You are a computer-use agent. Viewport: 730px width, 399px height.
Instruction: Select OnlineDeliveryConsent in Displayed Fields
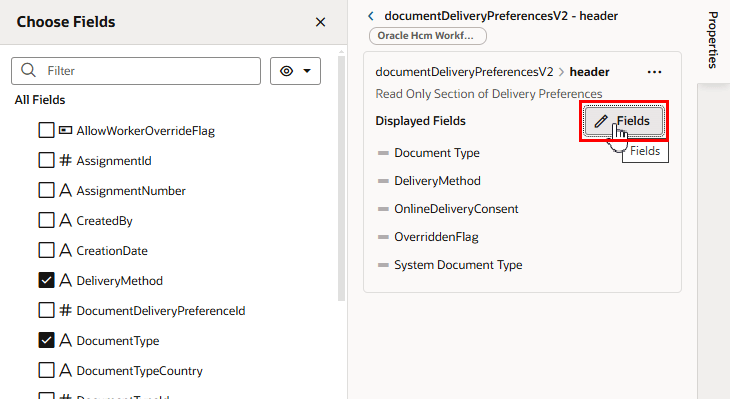pyautogui.click(x=456, y=209)
